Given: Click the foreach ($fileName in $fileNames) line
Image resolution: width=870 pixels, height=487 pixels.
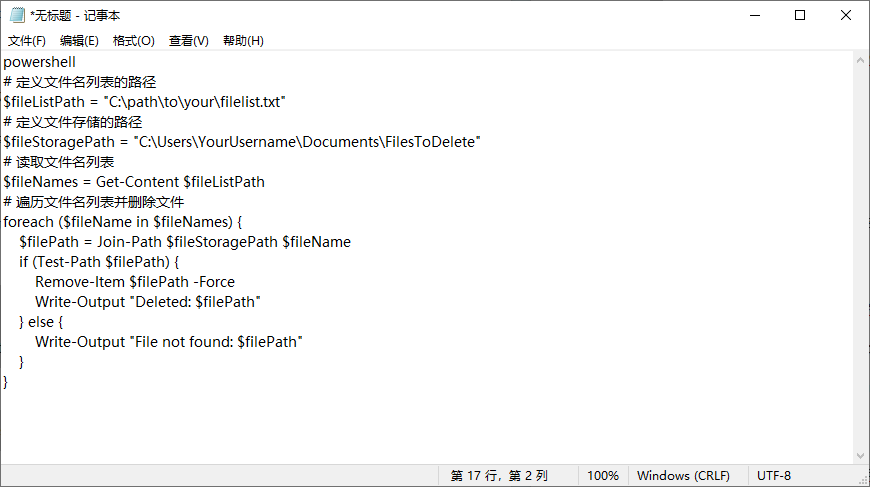Looking at the screenshot, I should [123, 222].
